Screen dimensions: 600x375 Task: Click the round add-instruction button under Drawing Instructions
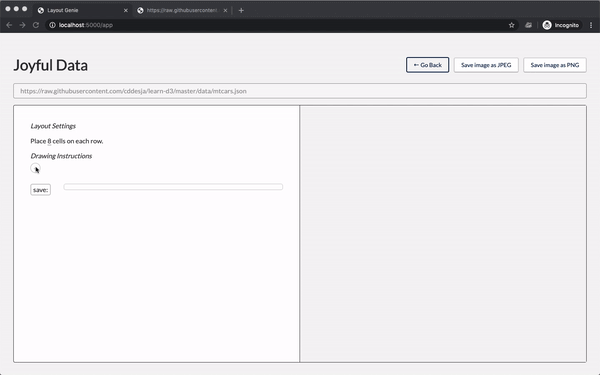click(x=35, y=168)
